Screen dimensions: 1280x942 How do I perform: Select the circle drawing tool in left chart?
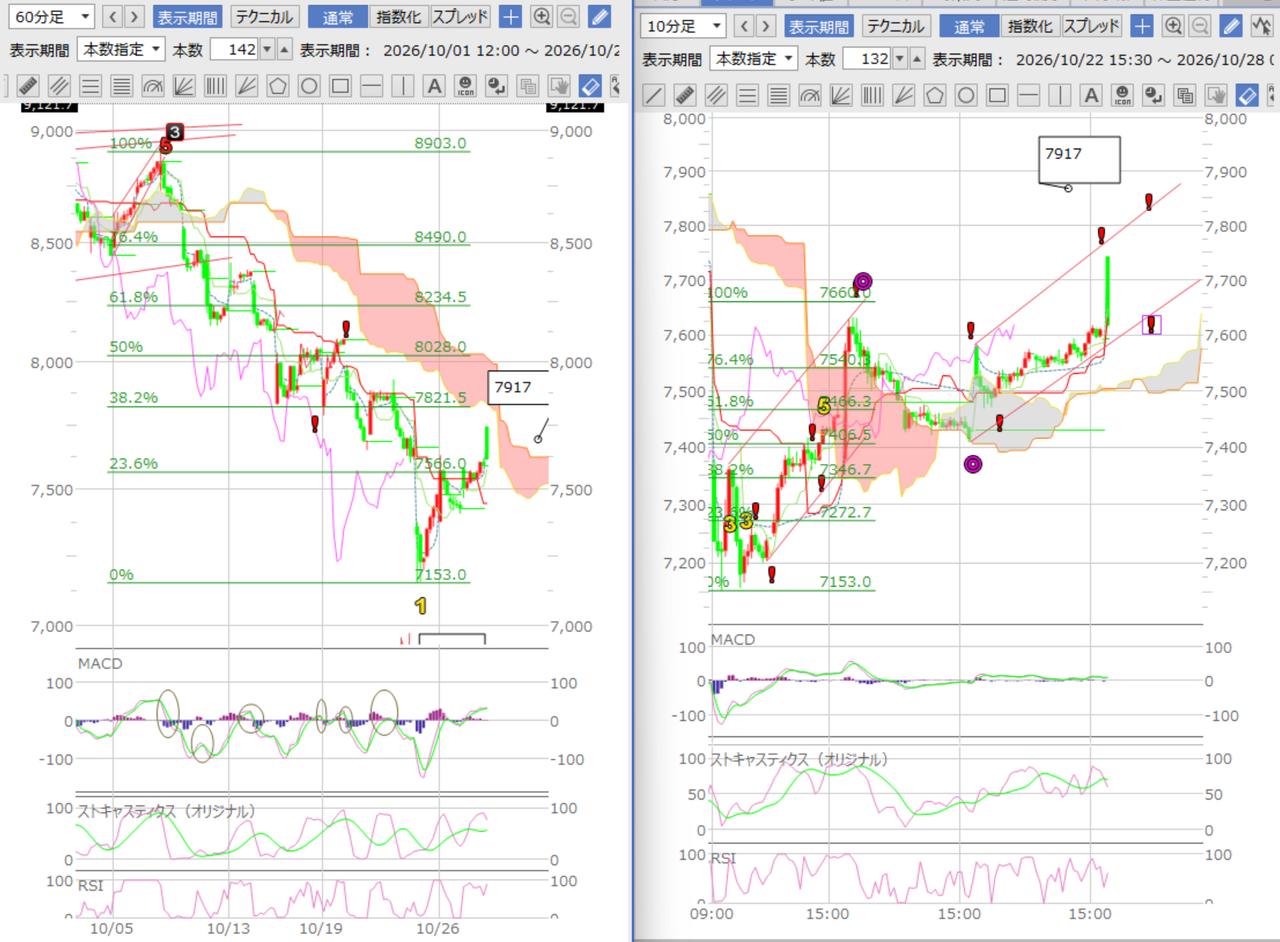pyautogui.click(x=308, y=86)
